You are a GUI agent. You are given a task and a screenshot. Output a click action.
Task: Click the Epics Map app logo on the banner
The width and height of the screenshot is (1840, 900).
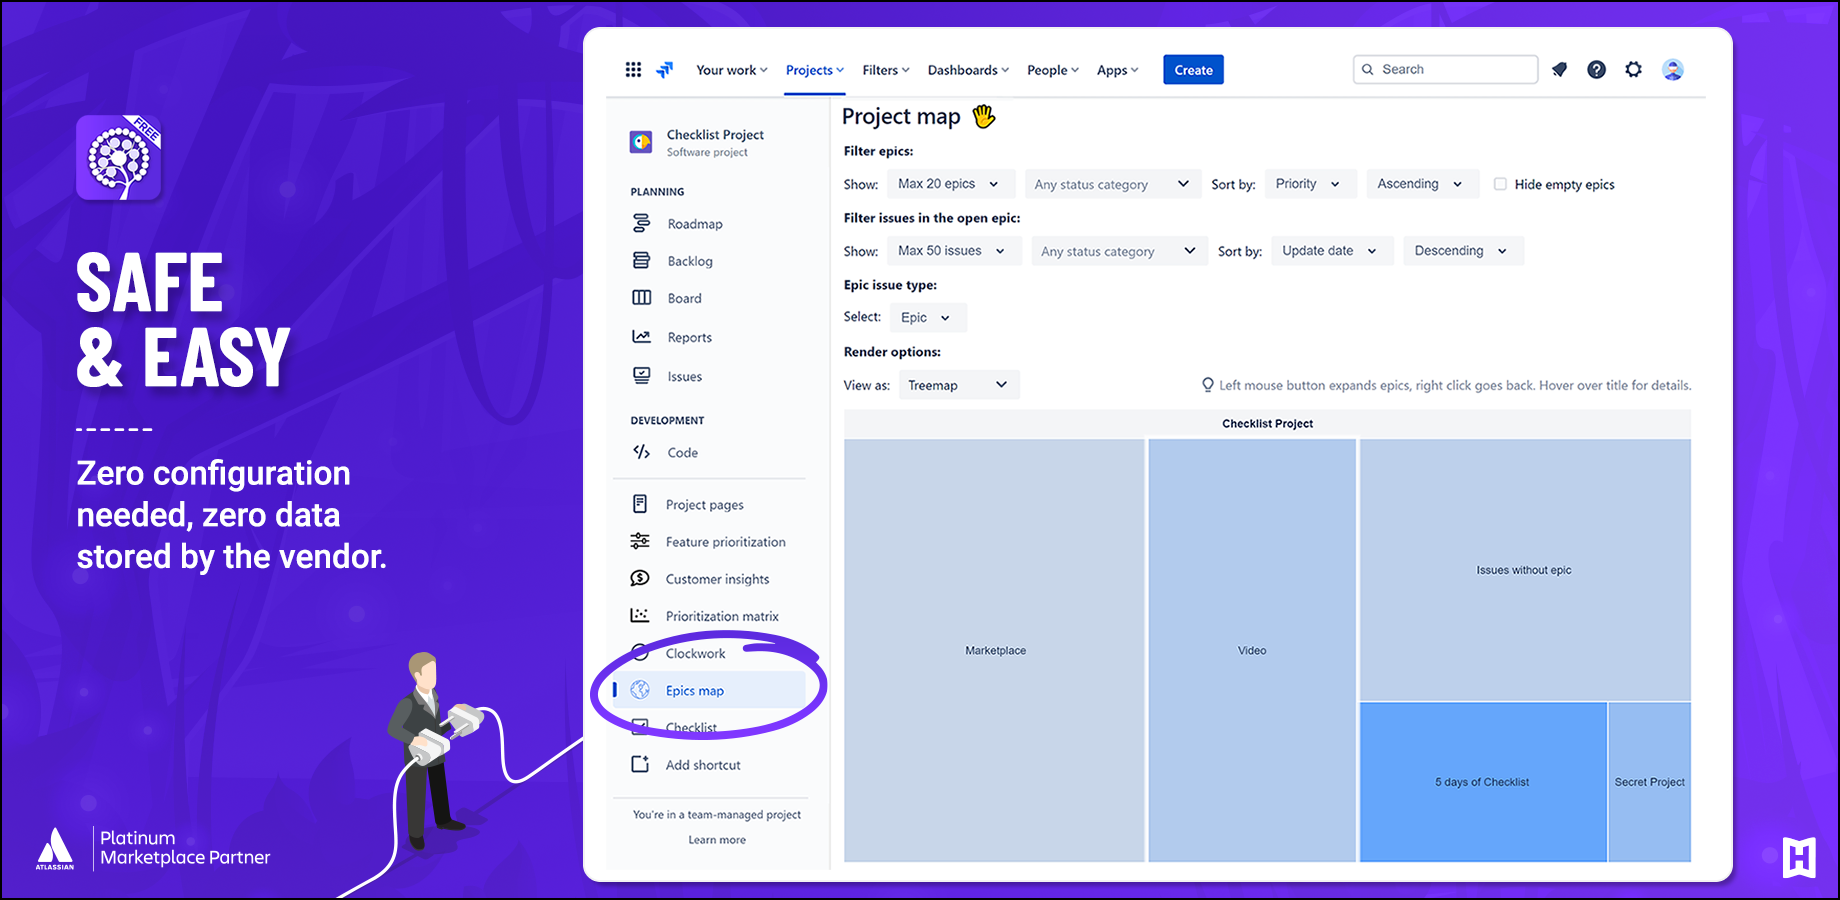(119, 157)
